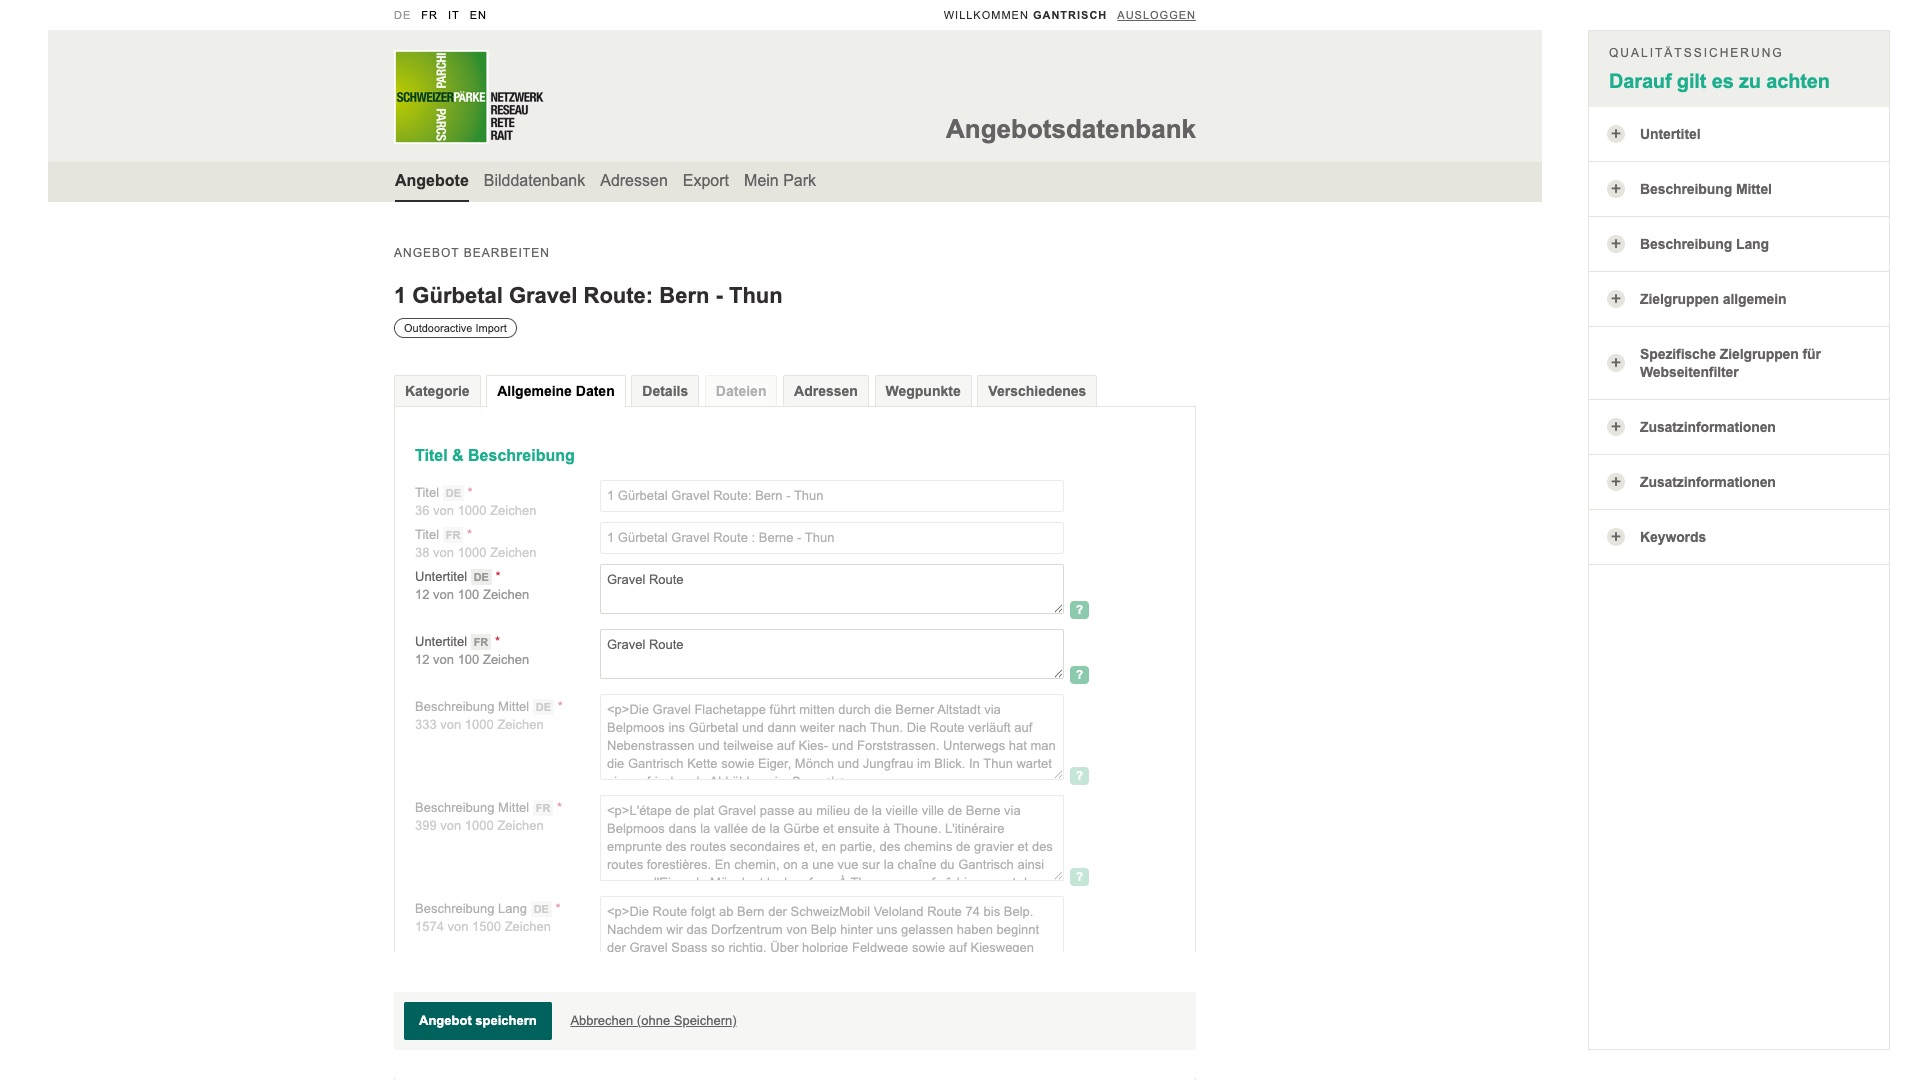
Task: Click into Untertitel DE text field
Action: coord(830,589)
